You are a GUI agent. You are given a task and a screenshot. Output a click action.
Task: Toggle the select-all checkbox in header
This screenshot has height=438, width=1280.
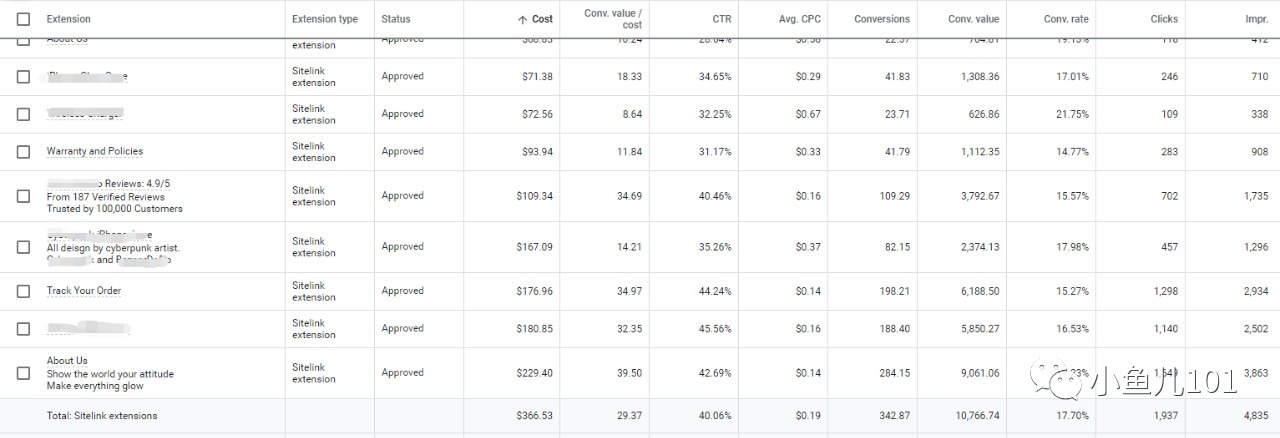coord(23,19)
